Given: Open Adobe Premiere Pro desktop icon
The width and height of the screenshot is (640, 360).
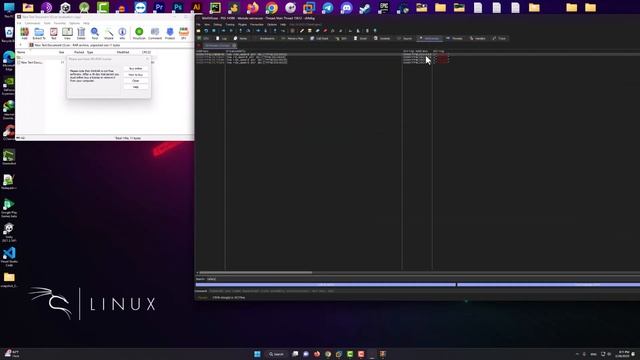Looking at the screenshot, I should [x=159, y=7].
